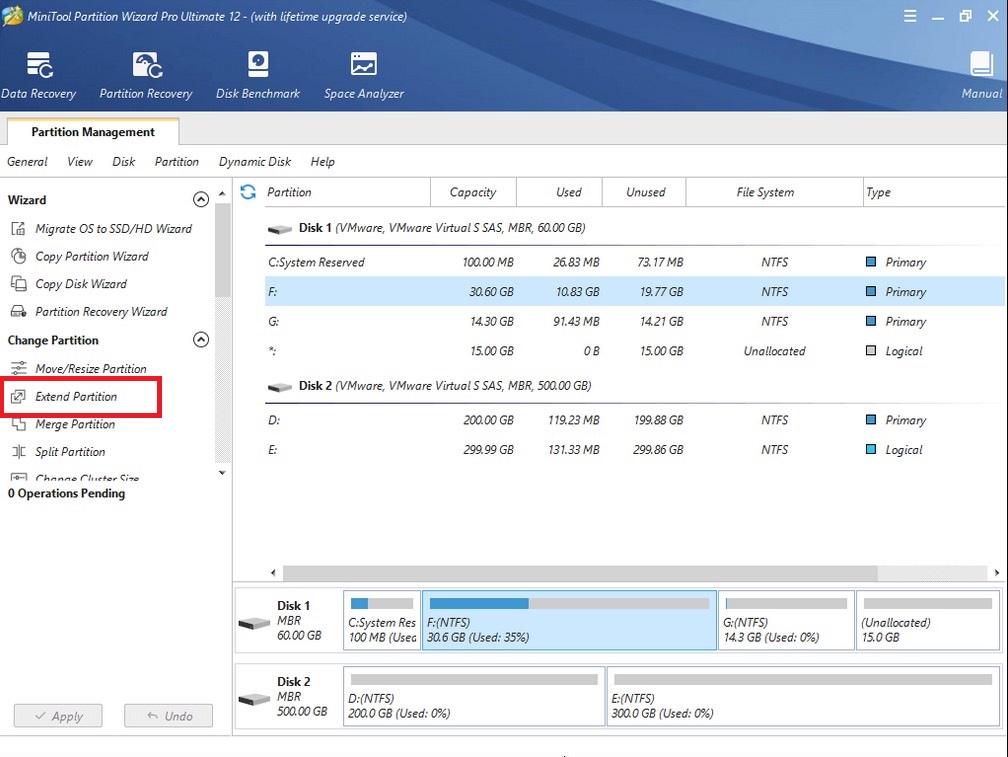This screenshot has width=1008, height=757.
Task: Open Disk Benchmark
Action: 258,75
